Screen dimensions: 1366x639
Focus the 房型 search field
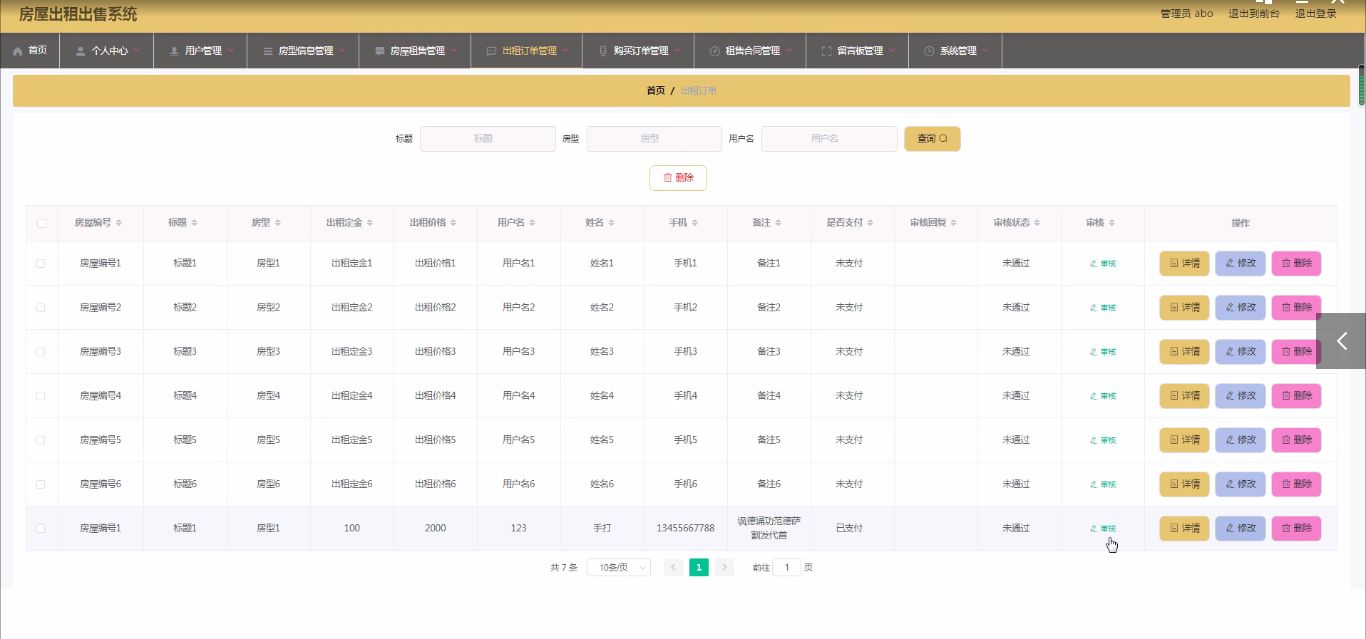click(654, 139)
